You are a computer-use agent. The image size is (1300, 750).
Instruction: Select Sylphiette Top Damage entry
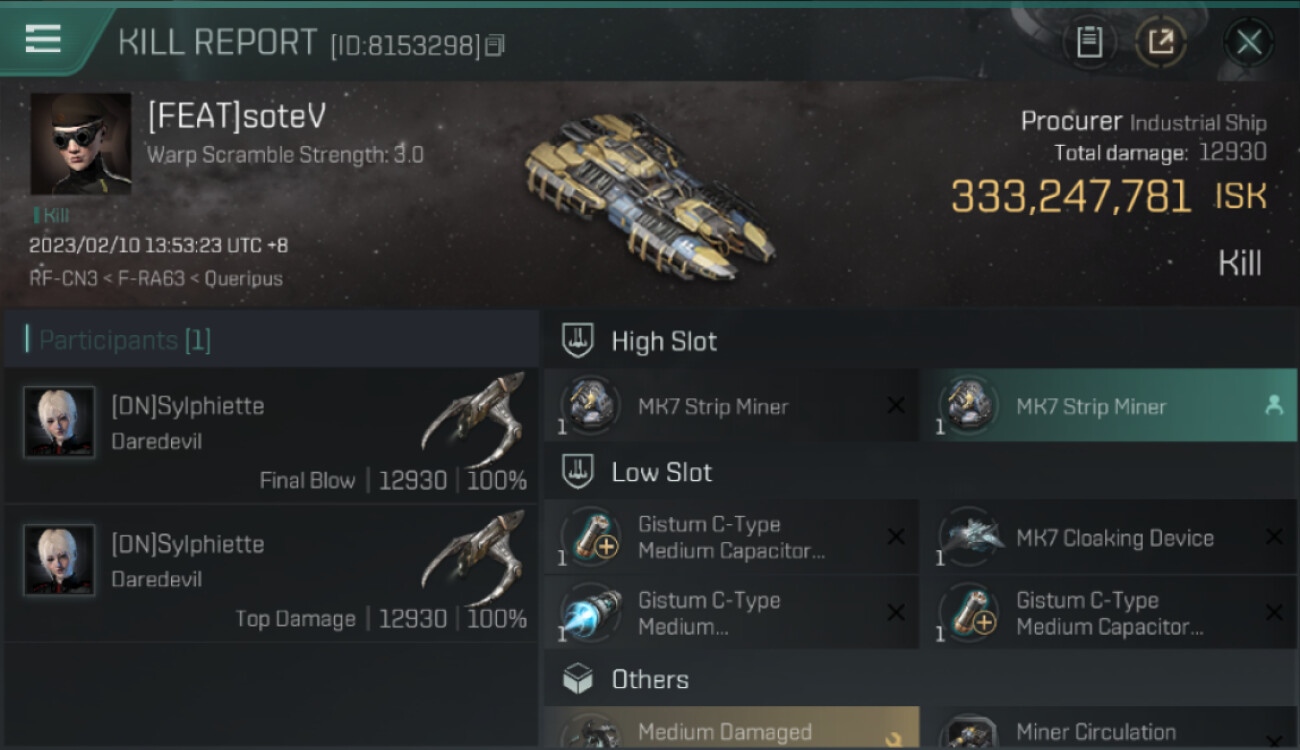[x=271, y=574]
